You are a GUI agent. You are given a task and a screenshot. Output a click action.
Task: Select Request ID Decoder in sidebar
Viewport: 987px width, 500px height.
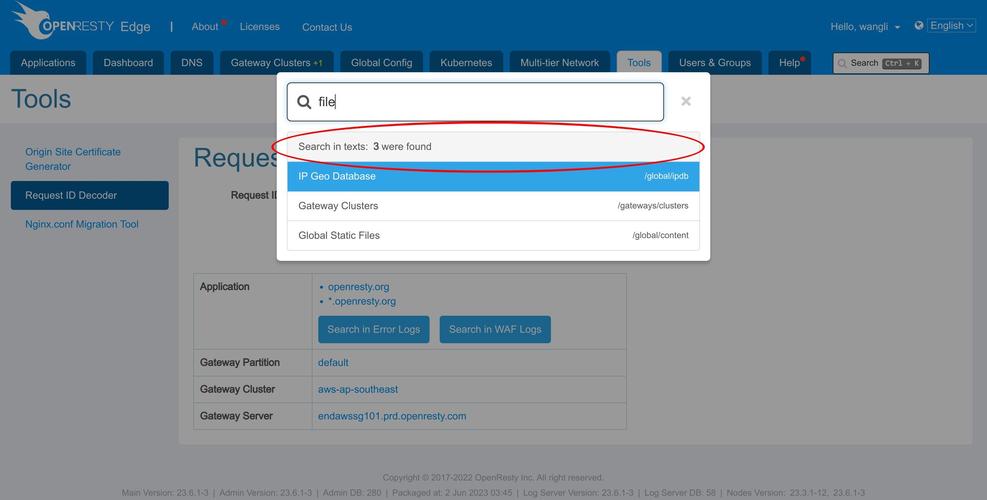(89, 195)
